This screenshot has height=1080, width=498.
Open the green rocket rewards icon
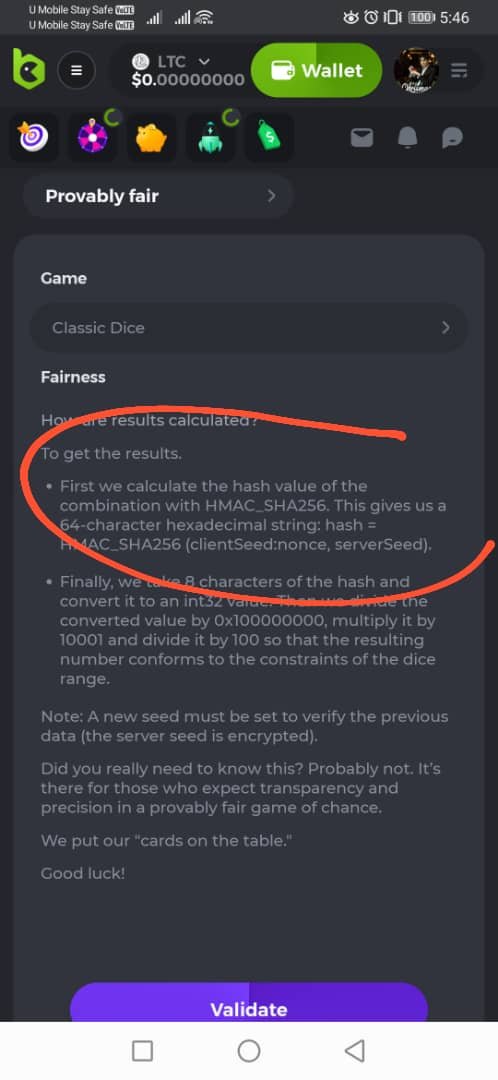coord(211,138)
